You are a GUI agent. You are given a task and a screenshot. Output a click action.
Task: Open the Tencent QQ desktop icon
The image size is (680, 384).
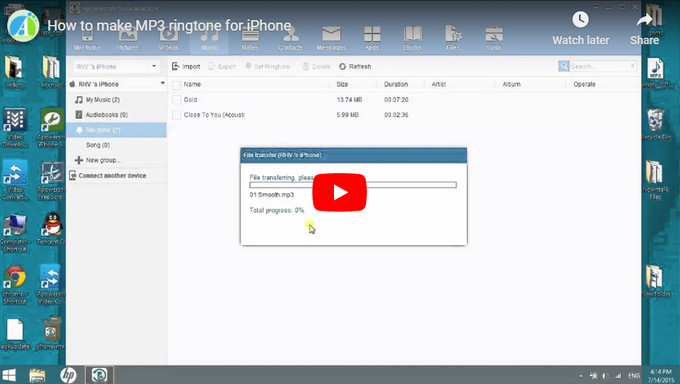[x=52, y=229]
